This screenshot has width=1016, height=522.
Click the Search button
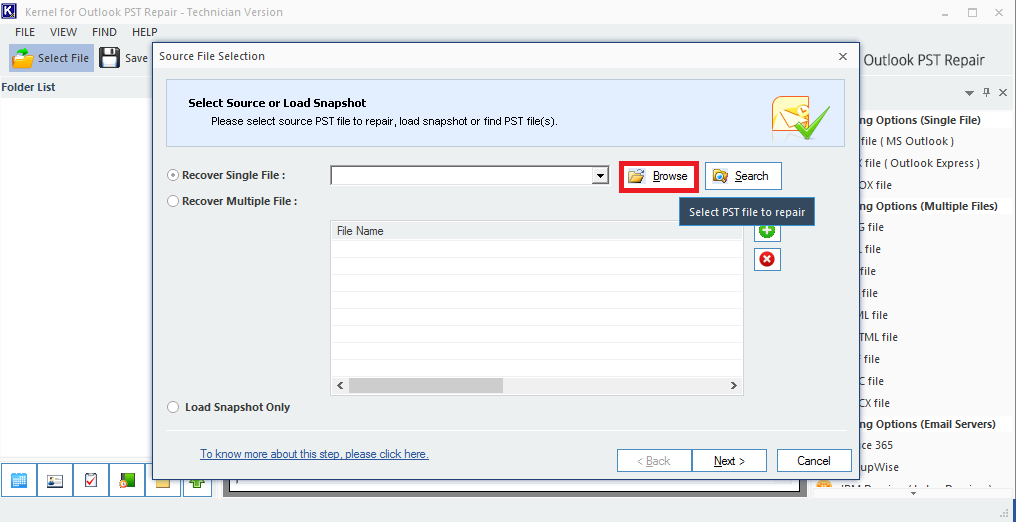743,176
